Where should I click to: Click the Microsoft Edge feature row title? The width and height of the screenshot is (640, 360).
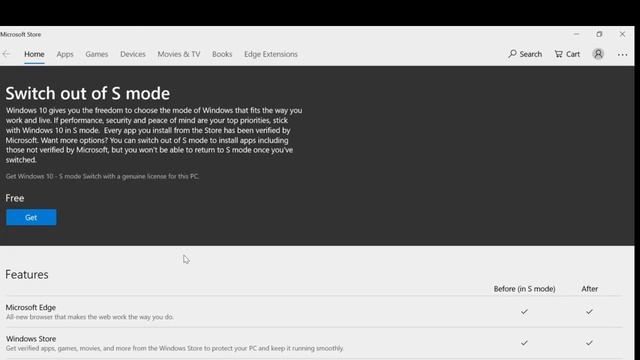(x=31, y=307)
